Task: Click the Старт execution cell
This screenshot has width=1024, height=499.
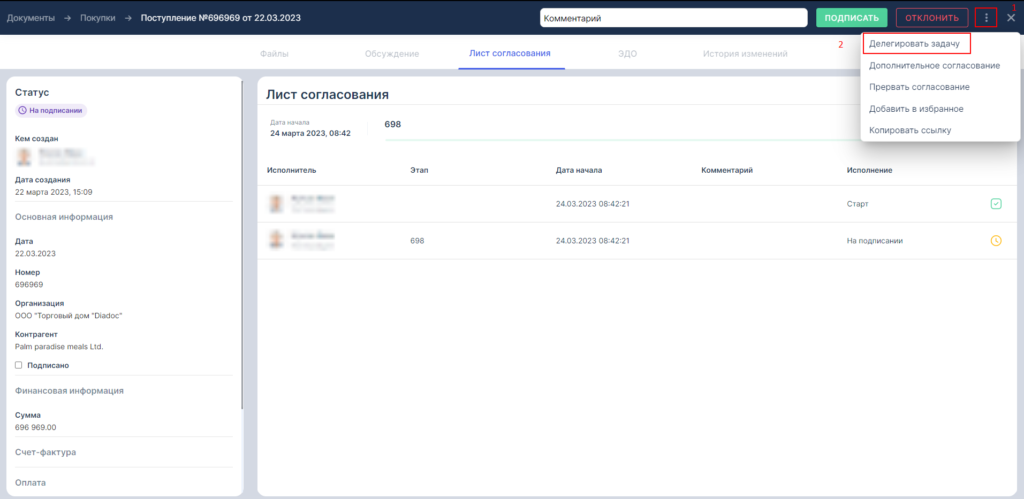Action: coord(857,204)
